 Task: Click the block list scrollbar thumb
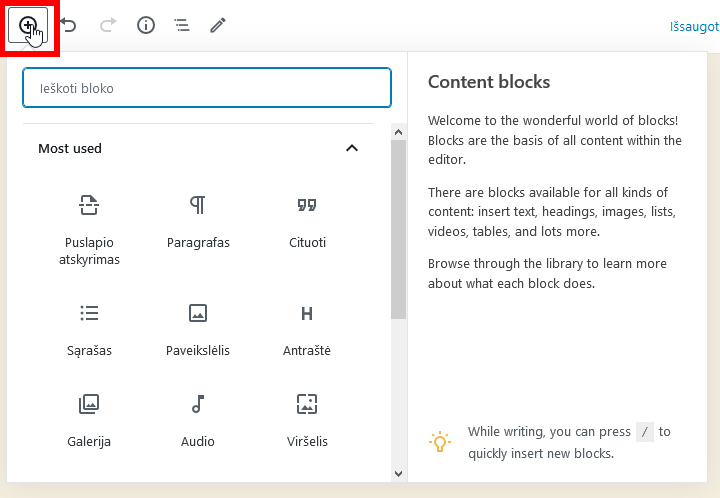click(399, 229)
